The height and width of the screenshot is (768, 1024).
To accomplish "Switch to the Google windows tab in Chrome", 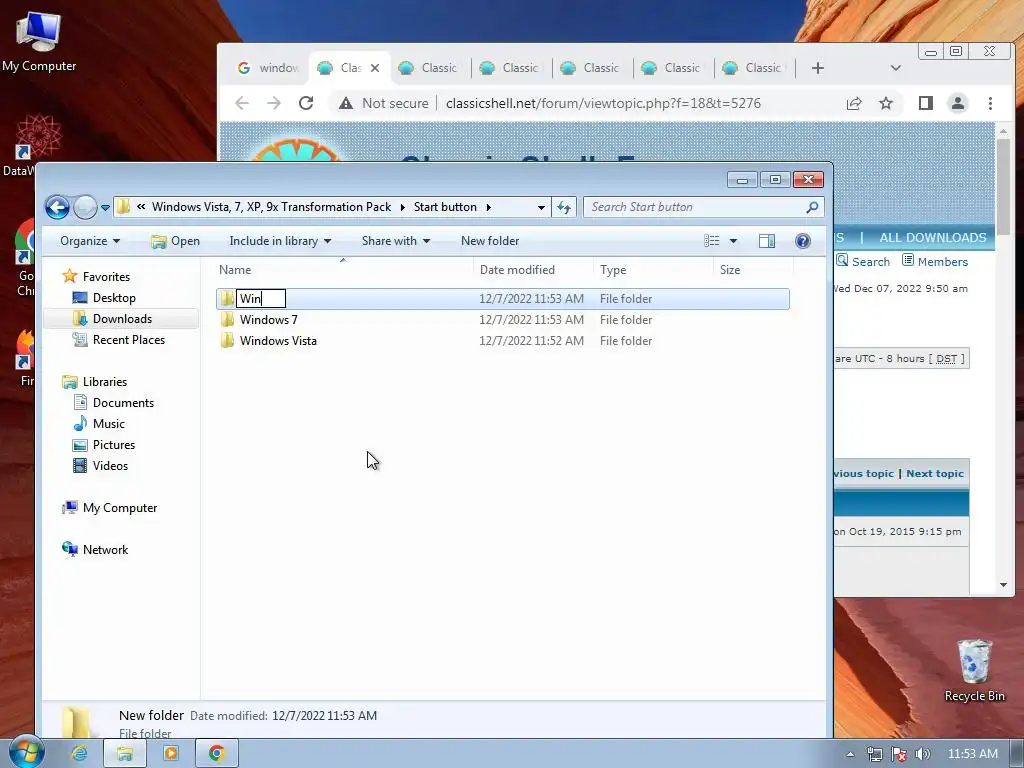I will (268, 68).
